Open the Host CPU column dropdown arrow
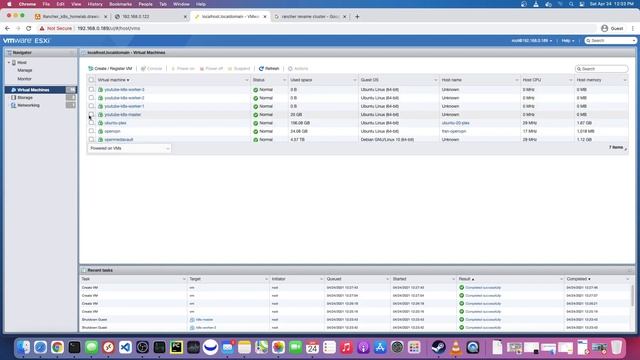 click(571, 80)
